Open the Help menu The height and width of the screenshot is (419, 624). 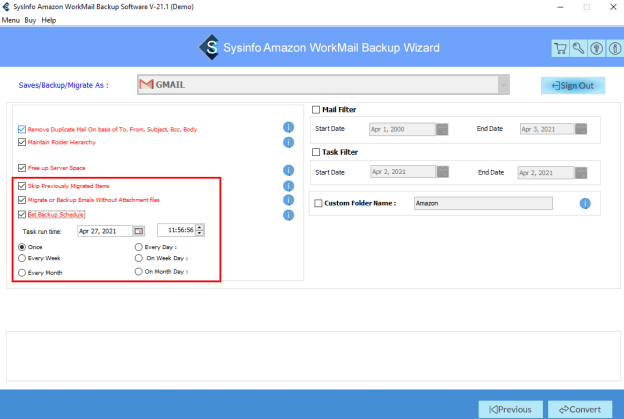[x=49, y=20]
